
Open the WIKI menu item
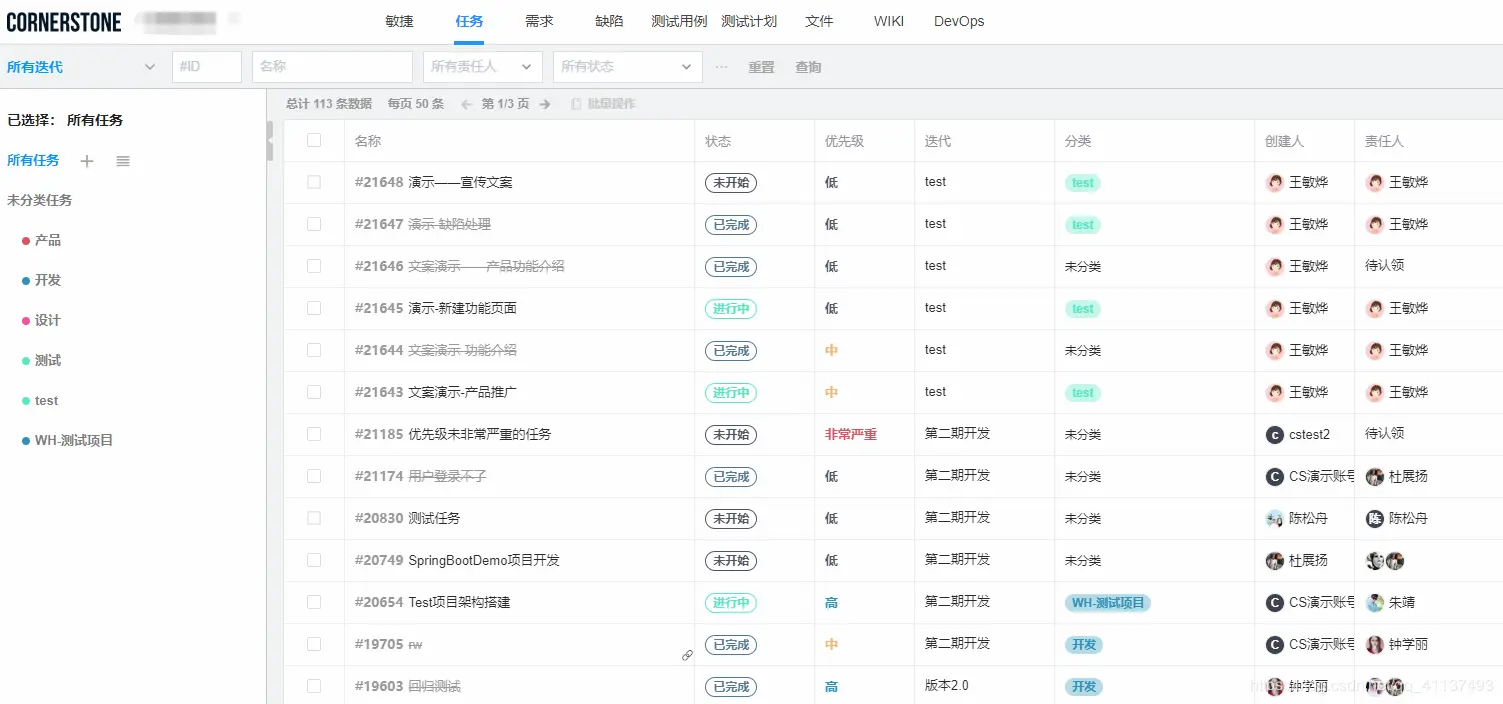[888, 21]
